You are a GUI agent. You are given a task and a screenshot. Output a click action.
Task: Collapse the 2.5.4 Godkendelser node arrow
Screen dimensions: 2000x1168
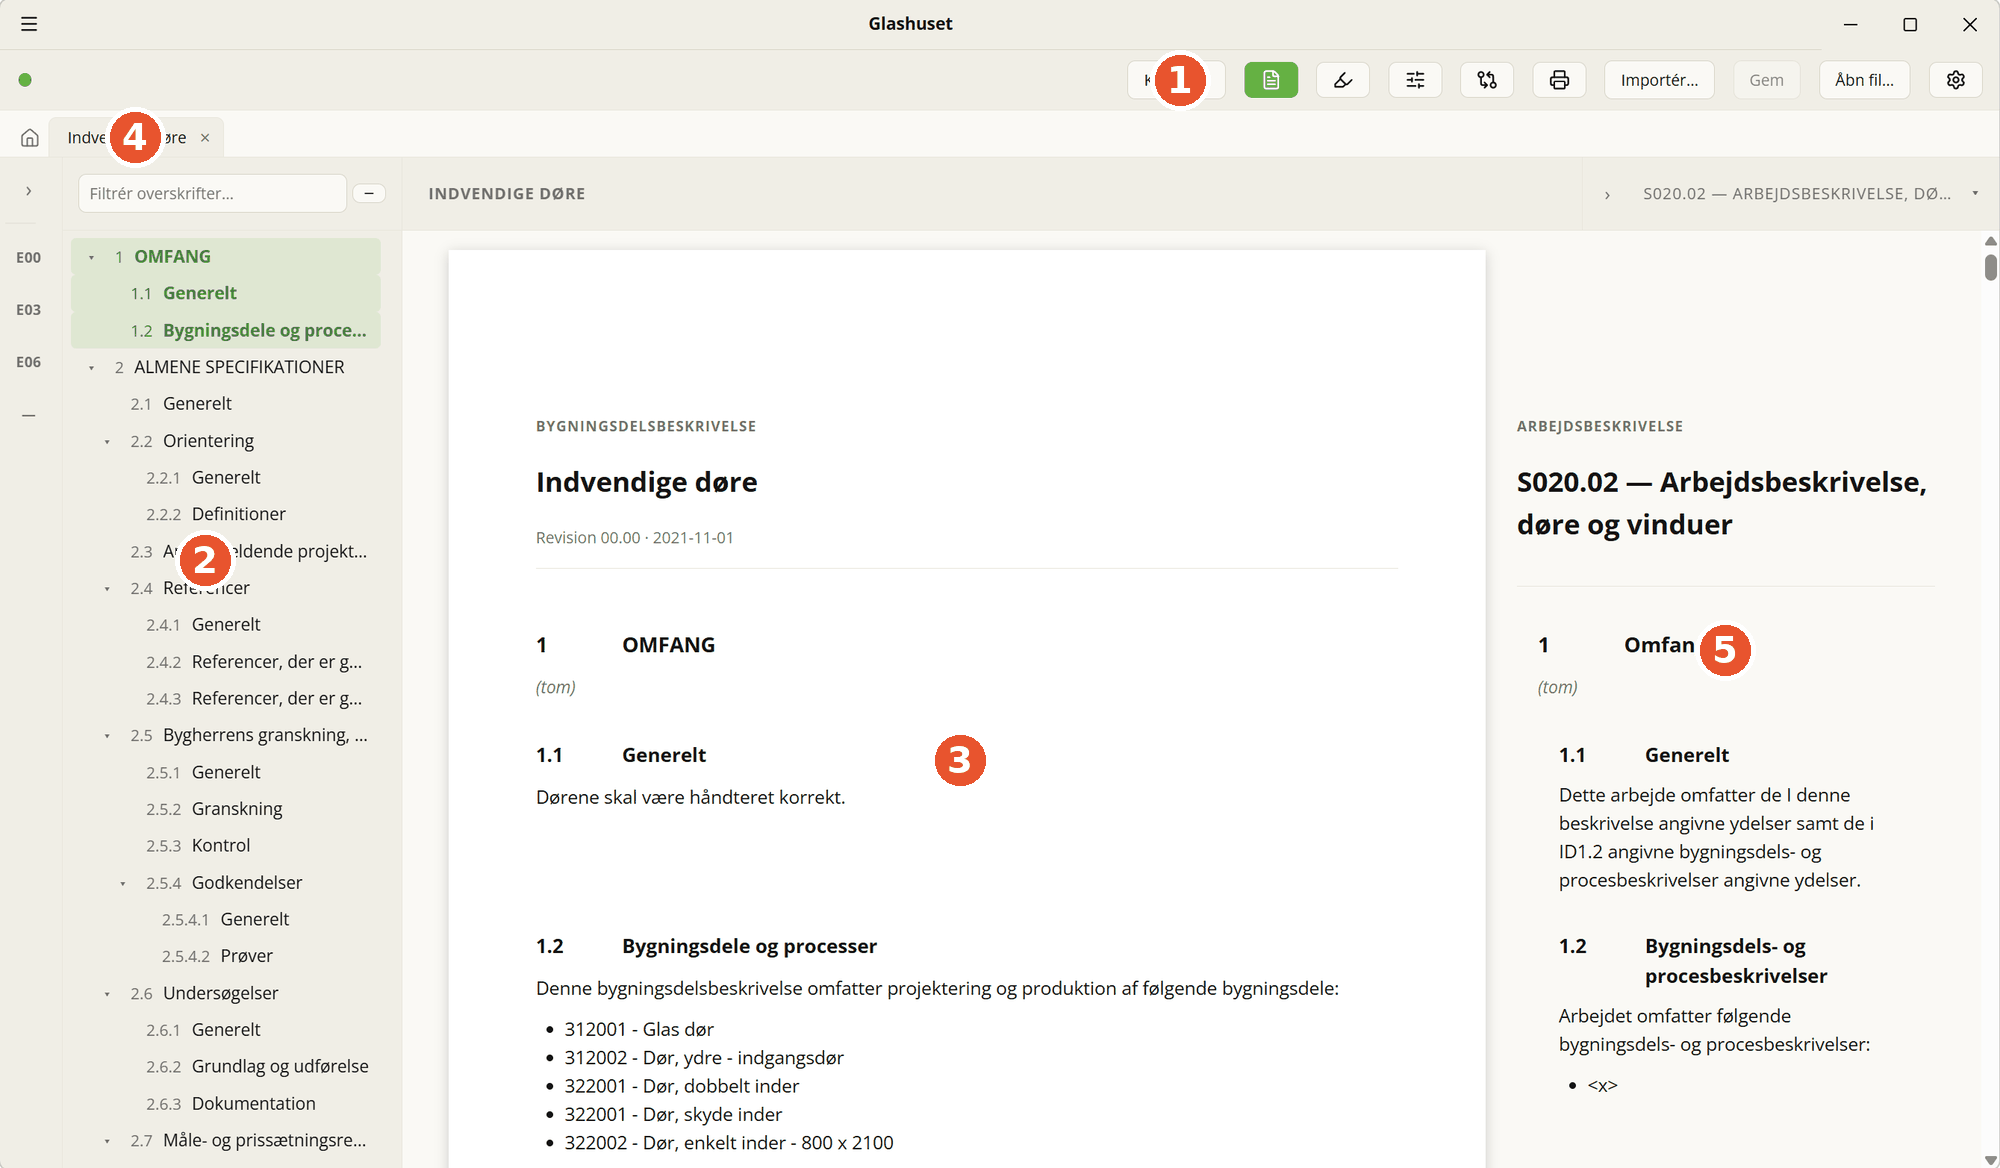pyautogui.click(x=123, y=883)
